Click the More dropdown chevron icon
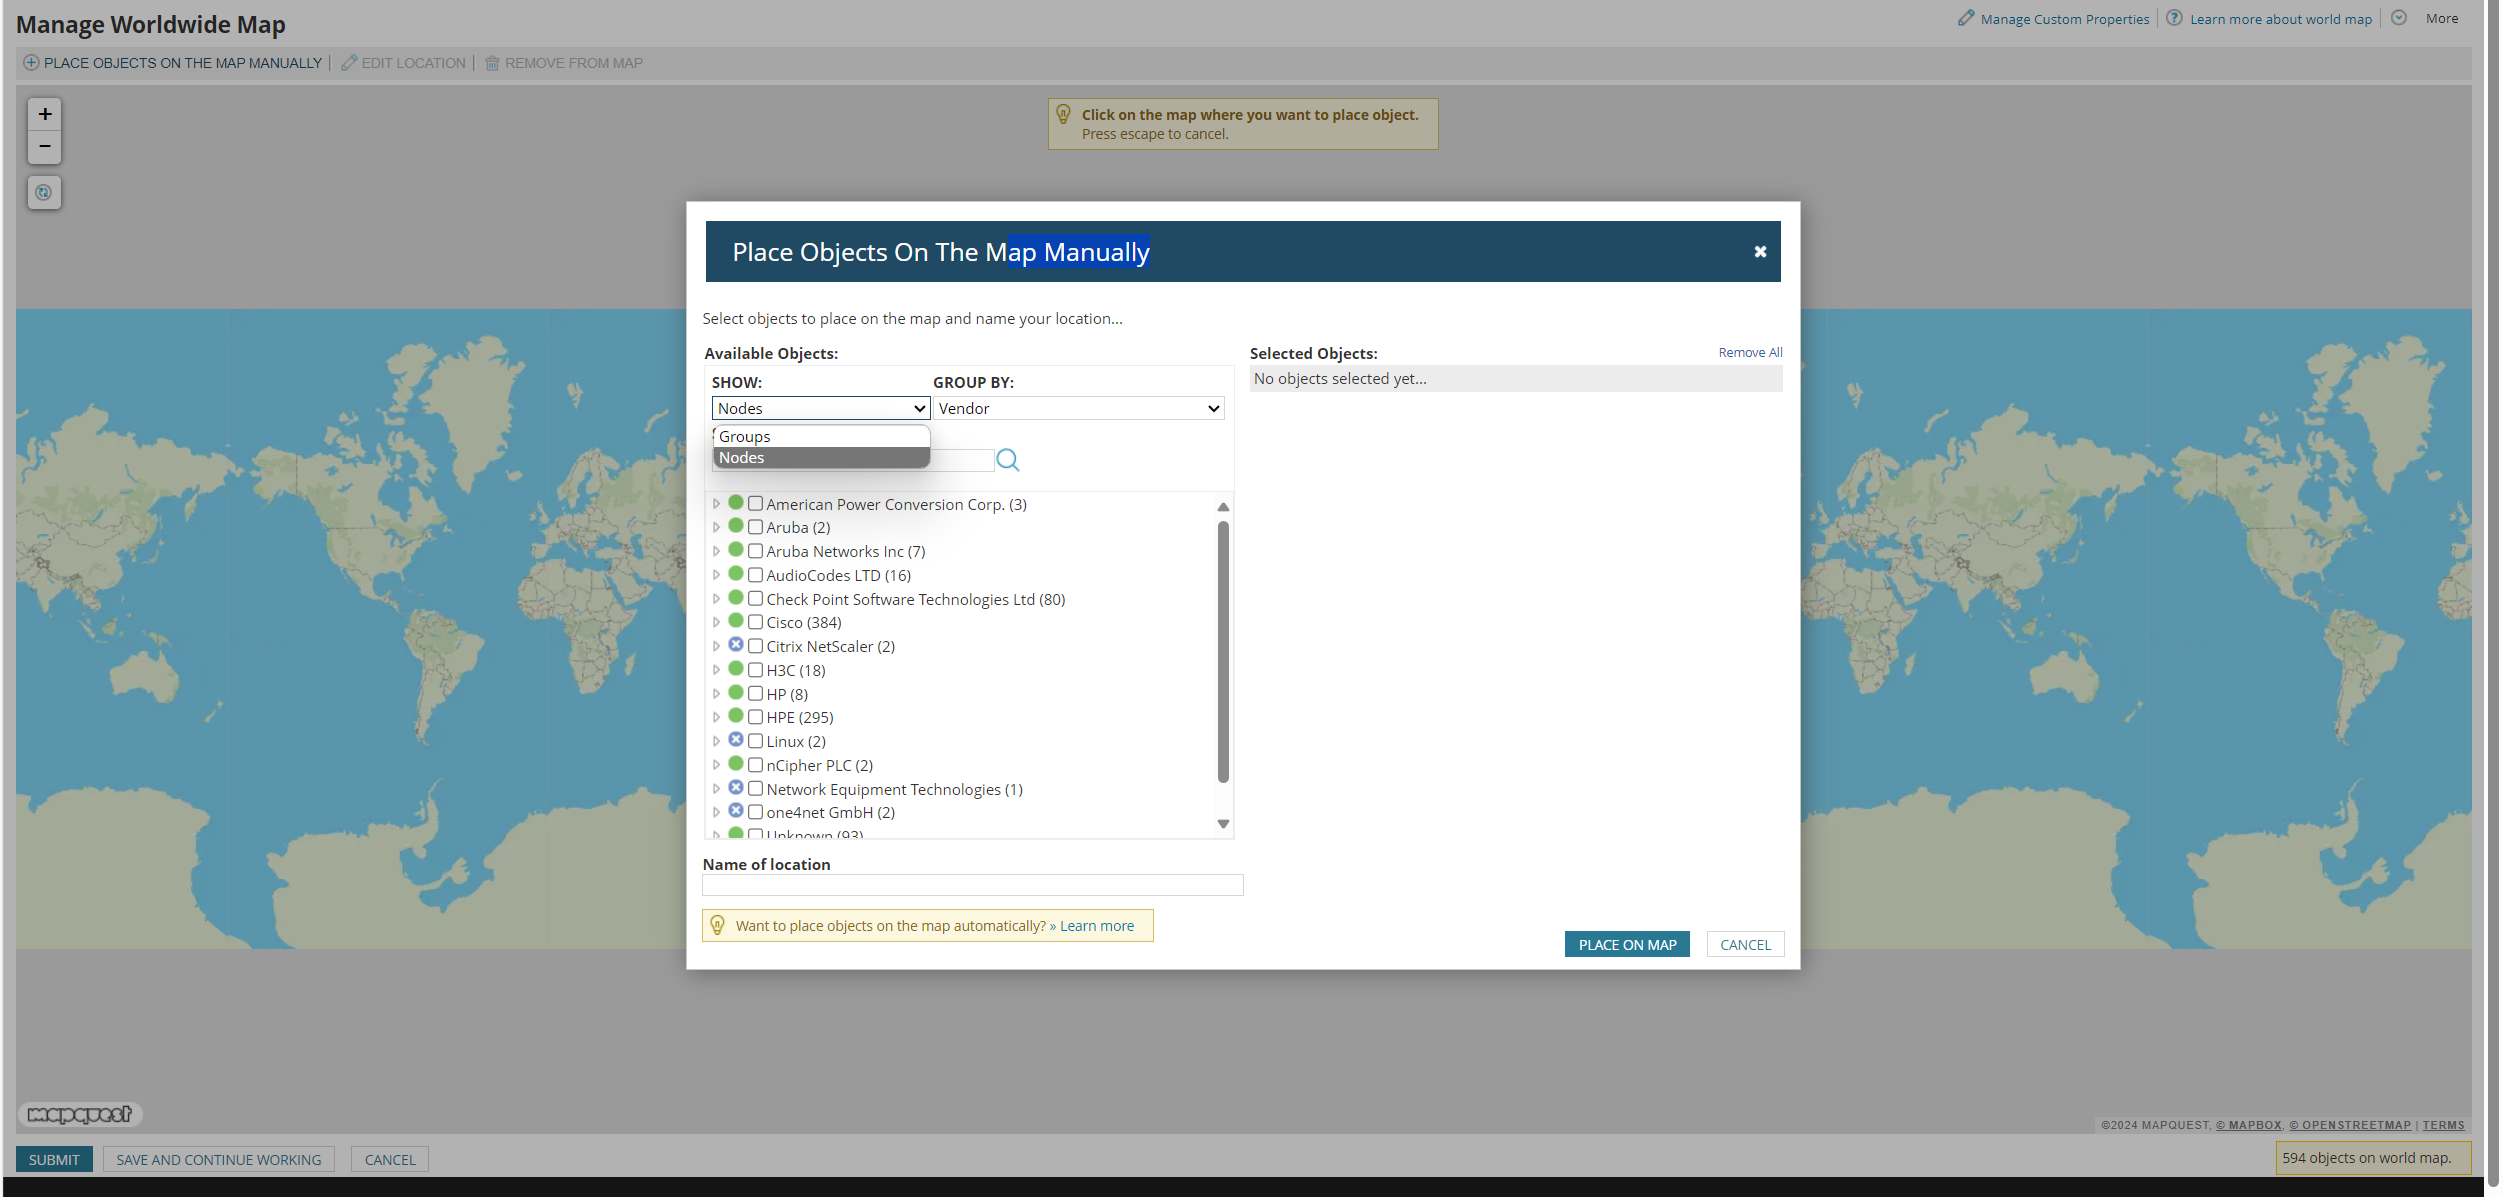This screenshot has height=1197, width=2503. [x=2398, y=18]
